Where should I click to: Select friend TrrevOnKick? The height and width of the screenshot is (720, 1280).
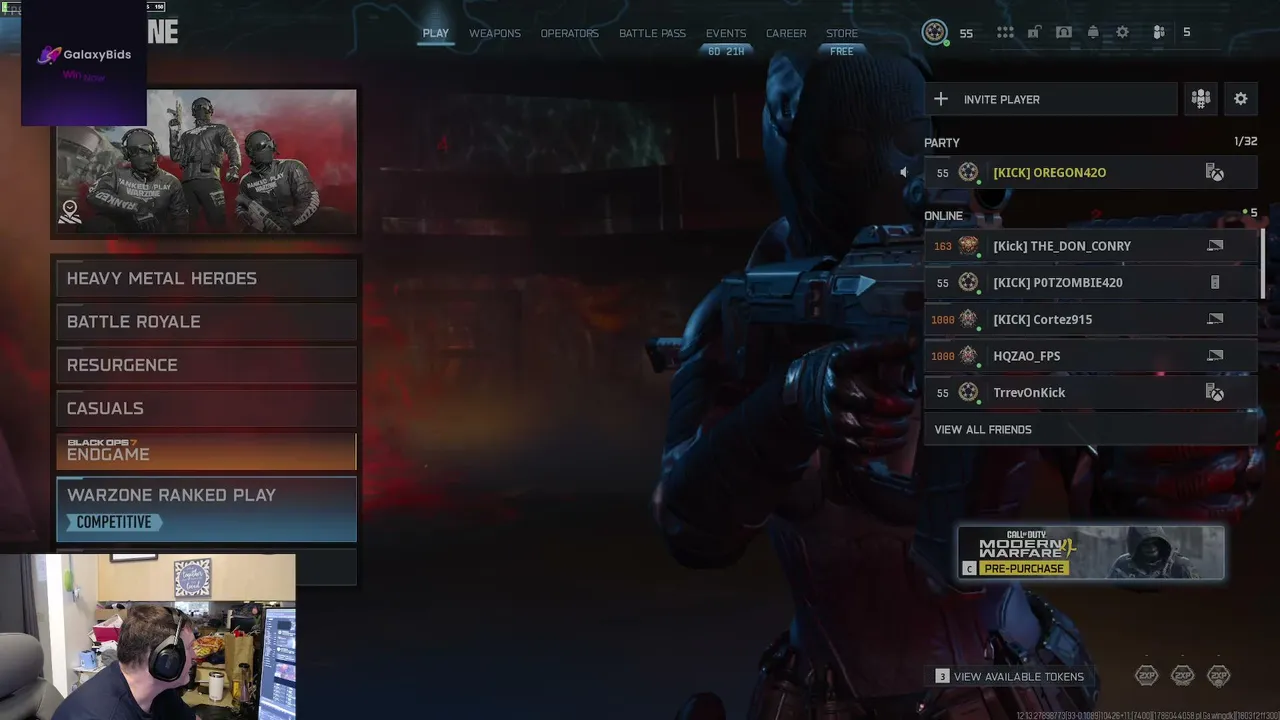[x=1090, y=393]
